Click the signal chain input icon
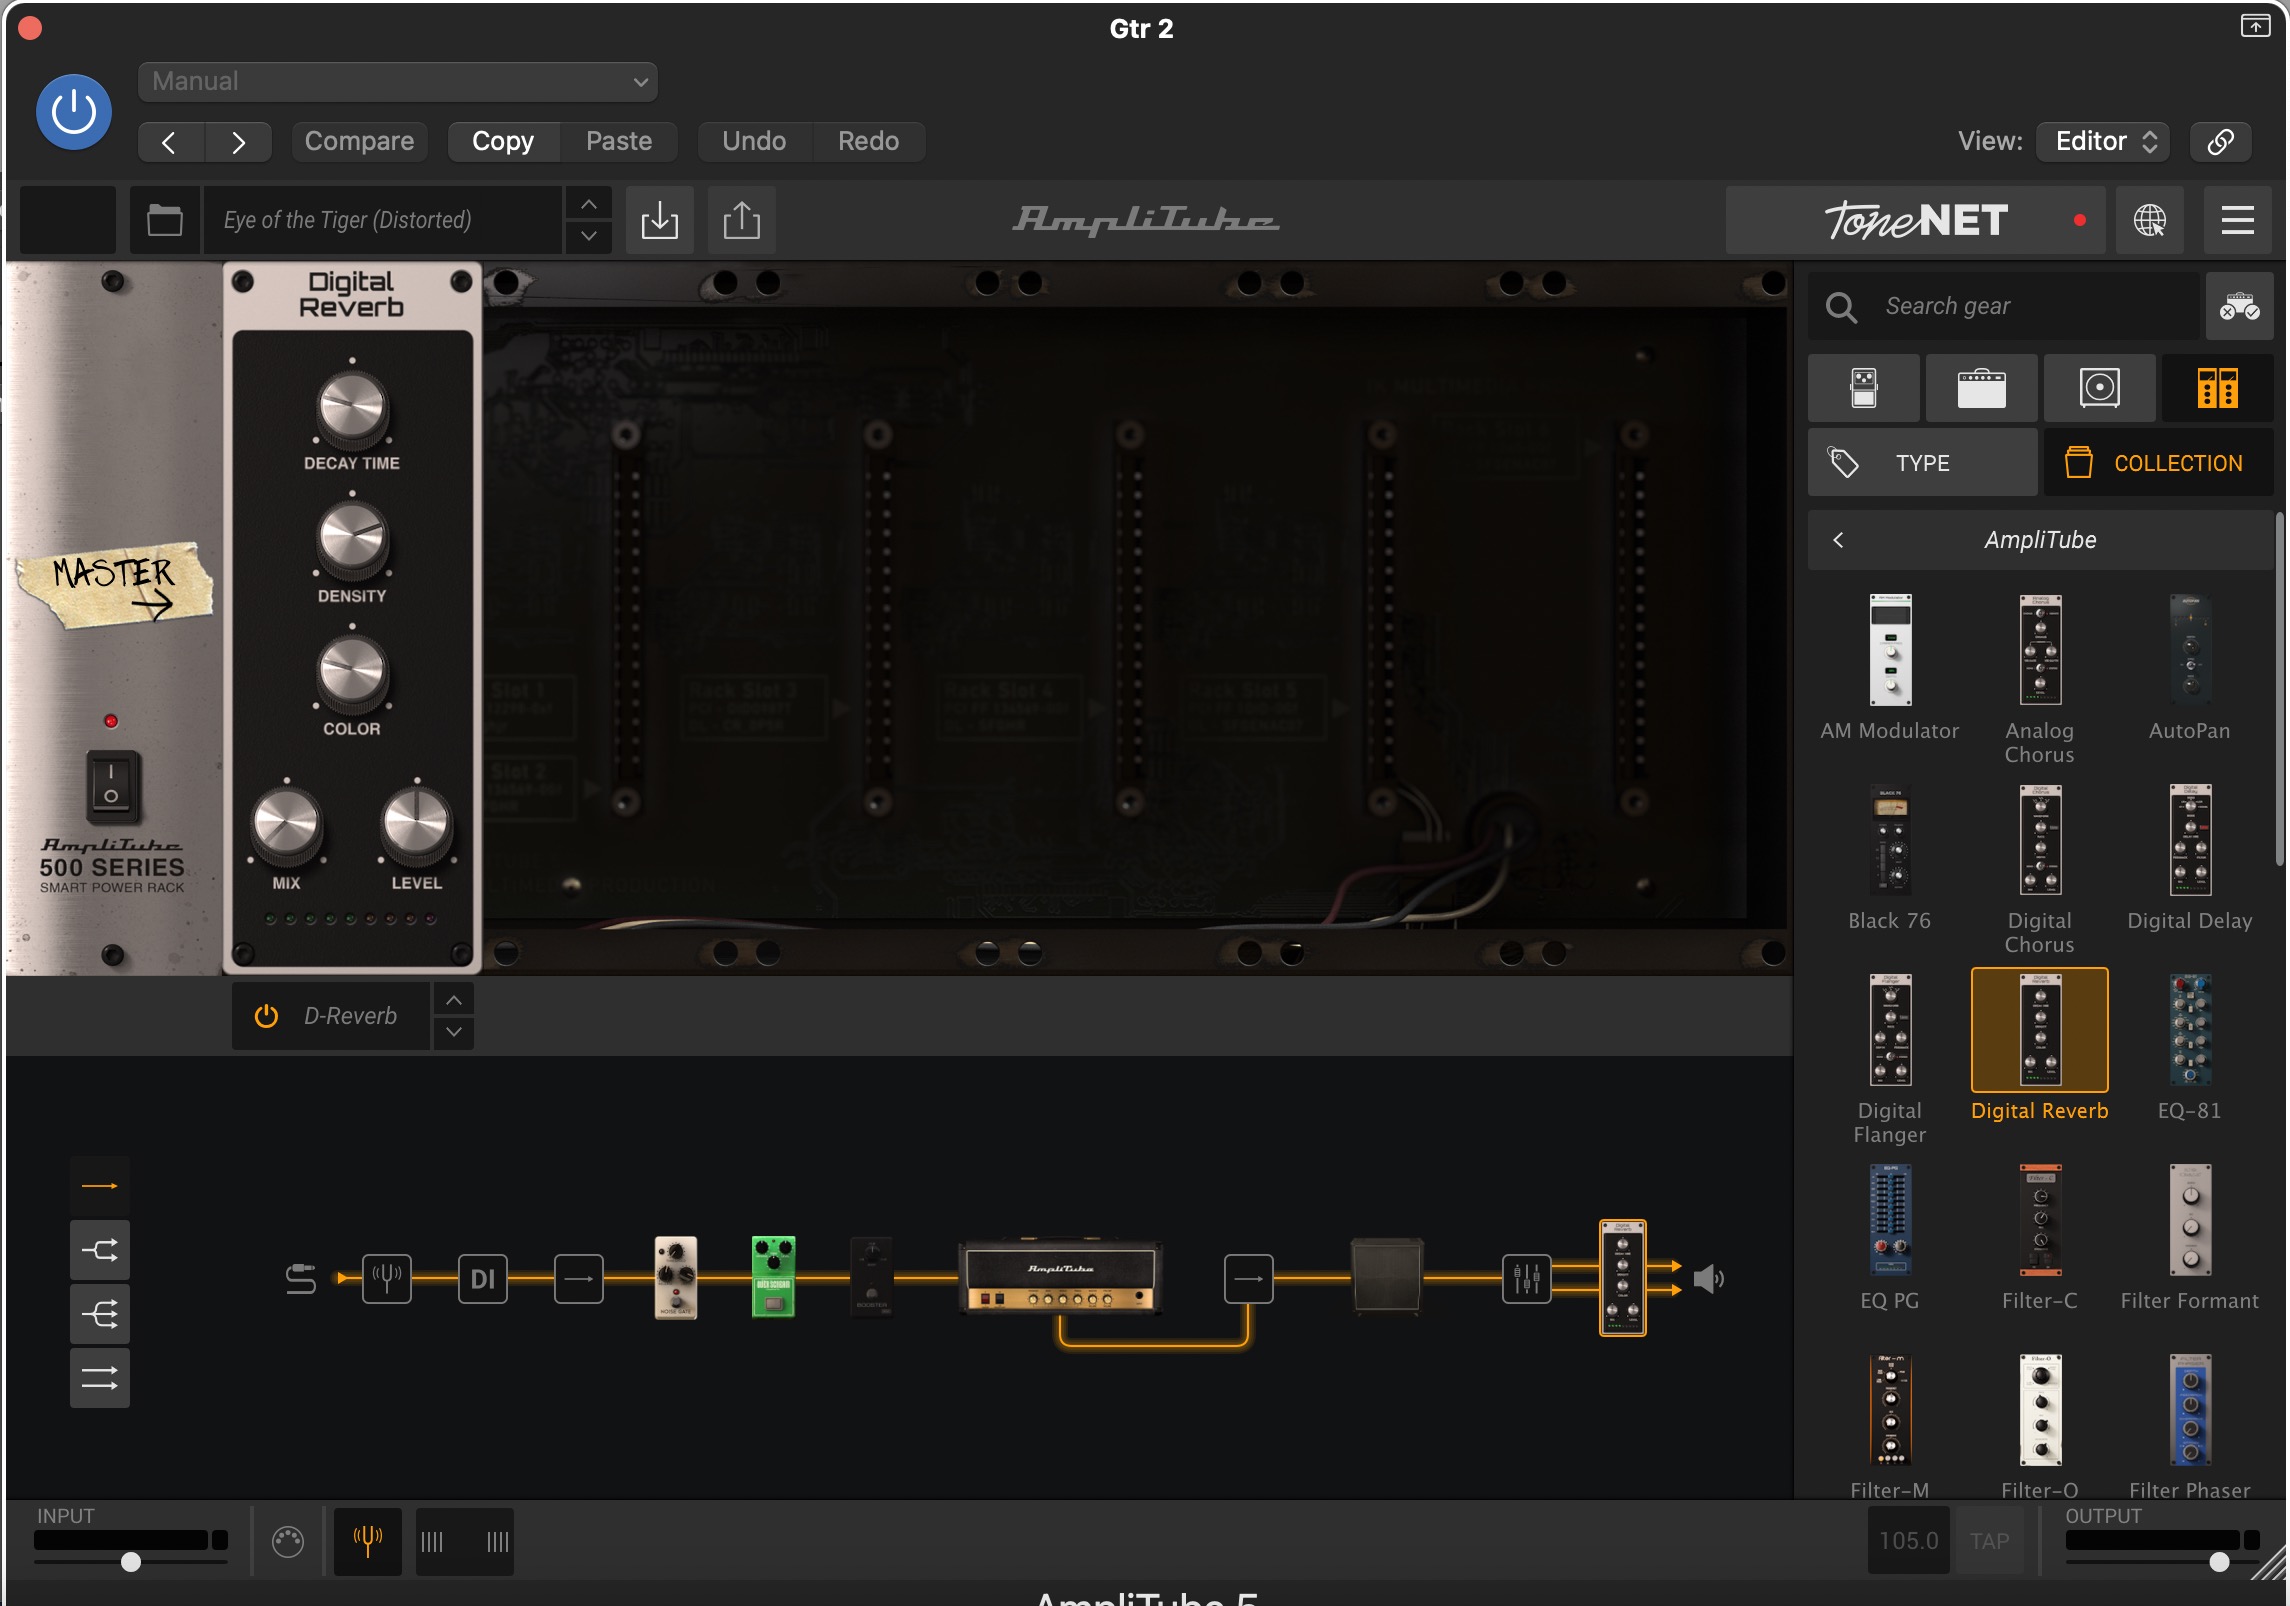Viewport: 2290px width, 1606px height. (x=301, y=1278)
